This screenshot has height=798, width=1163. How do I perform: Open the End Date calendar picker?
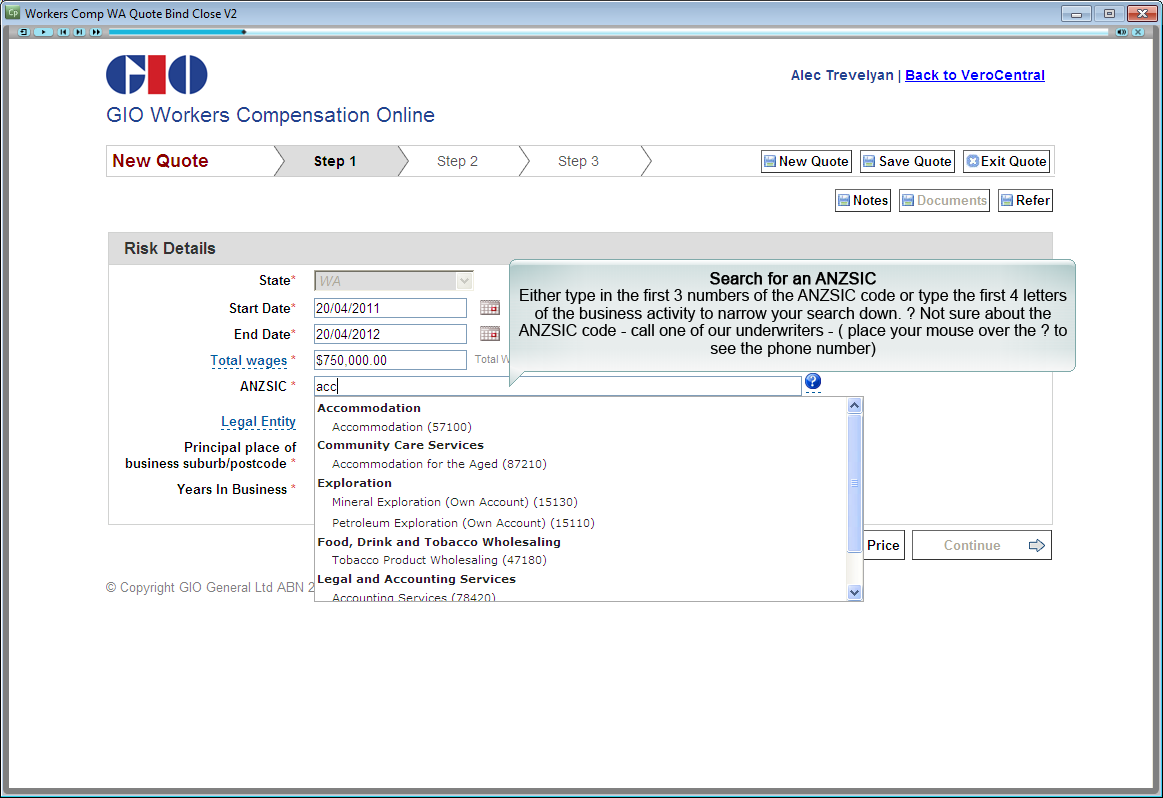pyautogui.click(x=490, y=334)
